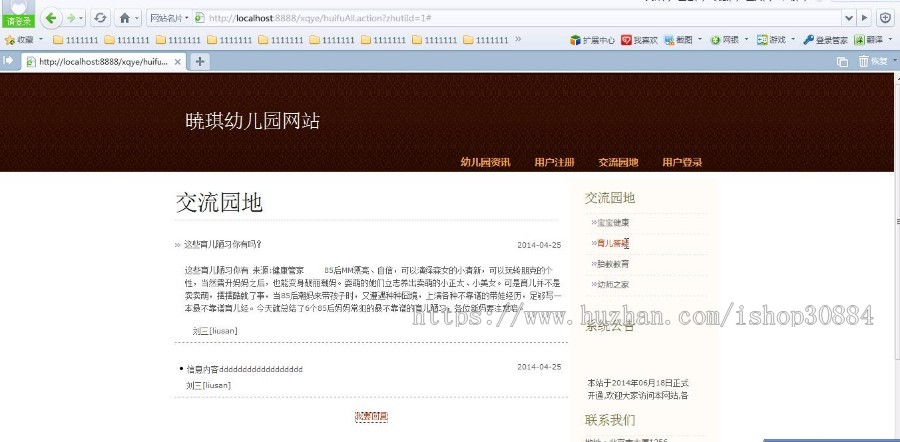This screenshot has width=900, height=442.
Task: Open the 用户登录 navigation menu item
Action: (x=682, y=162)
